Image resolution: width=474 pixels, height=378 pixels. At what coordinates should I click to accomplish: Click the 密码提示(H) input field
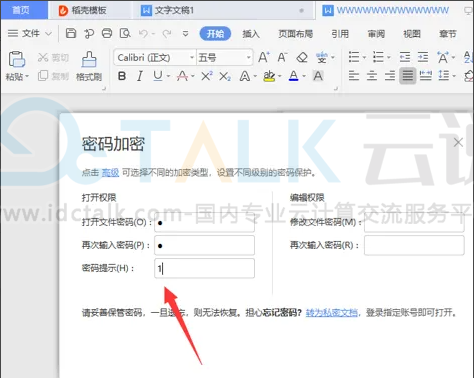click(204, 268)
